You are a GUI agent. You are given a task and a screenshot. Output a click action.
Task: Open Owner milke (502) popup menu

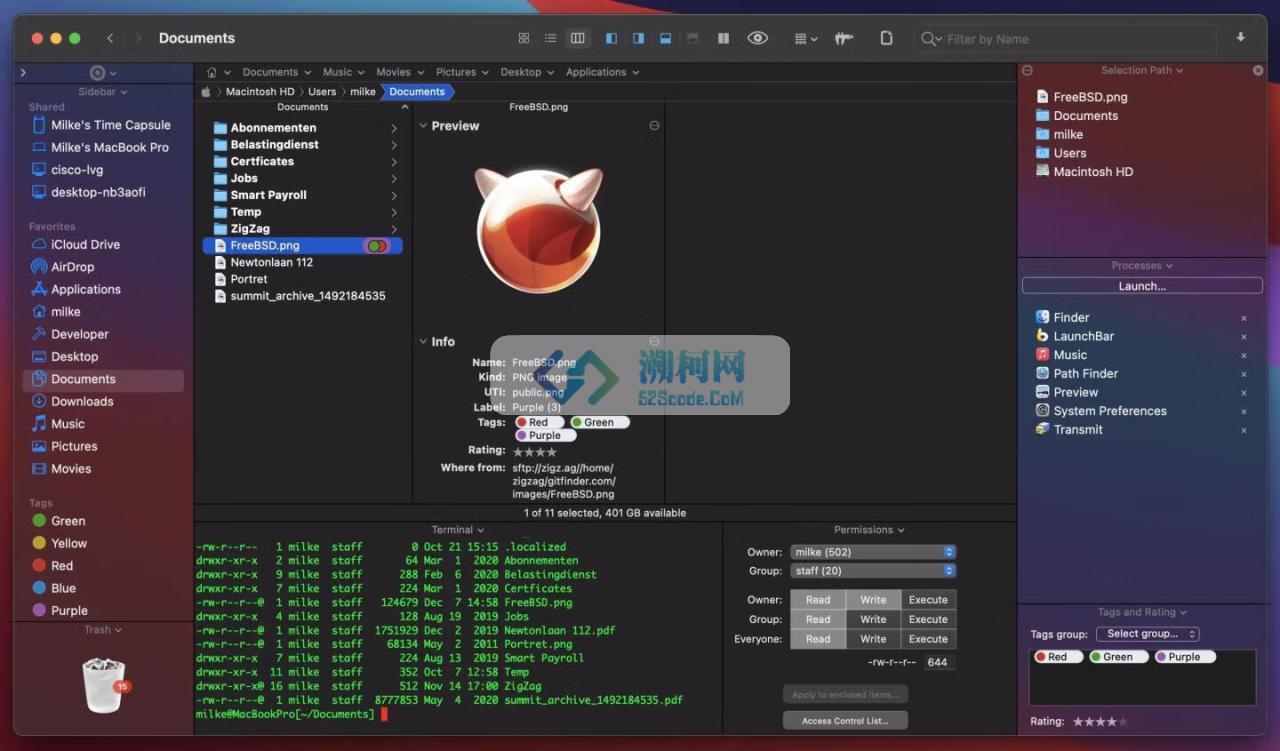[873, 552]
